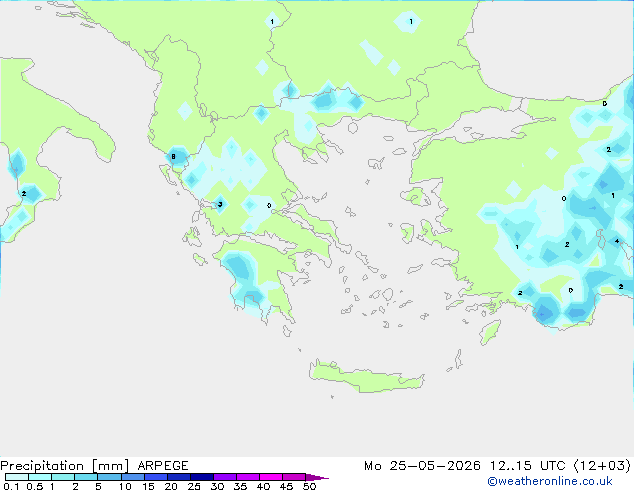The image size is (634, 490).
Task: Select the dark blue swatch between 25 and 30
Action: point(202,477)
